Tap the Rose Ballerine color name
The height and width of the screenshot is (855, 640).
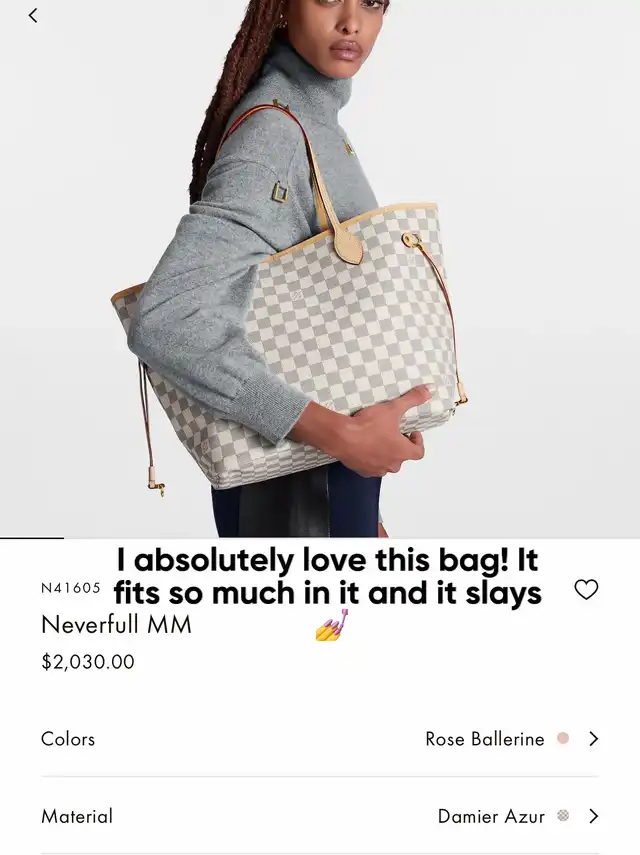(485, 739)
